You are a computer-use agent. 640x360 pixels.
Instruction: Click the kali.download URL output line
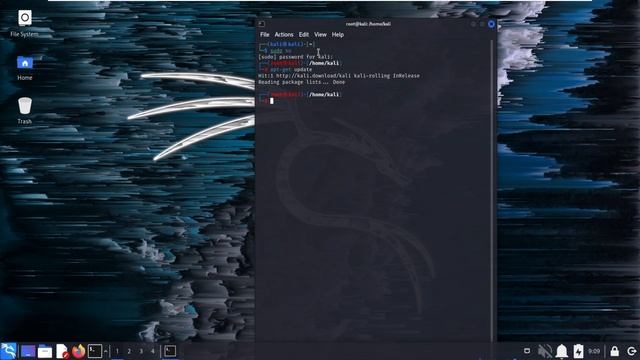pyautogui.click(x=339, y=76)
